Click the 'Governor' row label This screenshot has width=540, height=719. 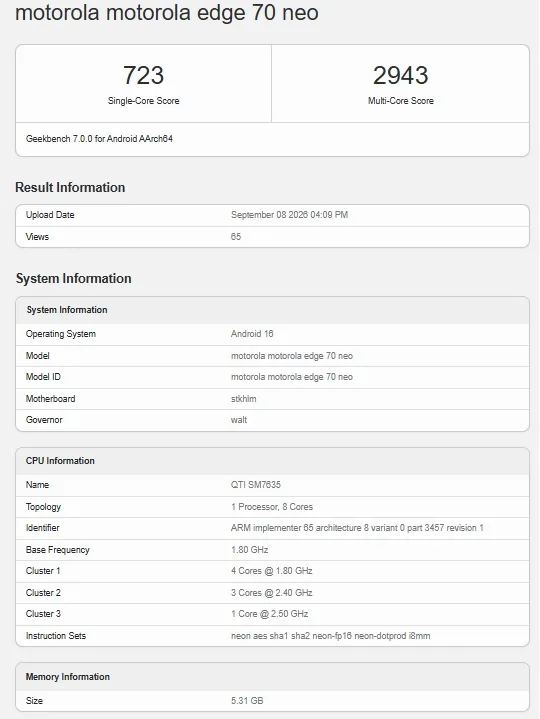point(44,420)
